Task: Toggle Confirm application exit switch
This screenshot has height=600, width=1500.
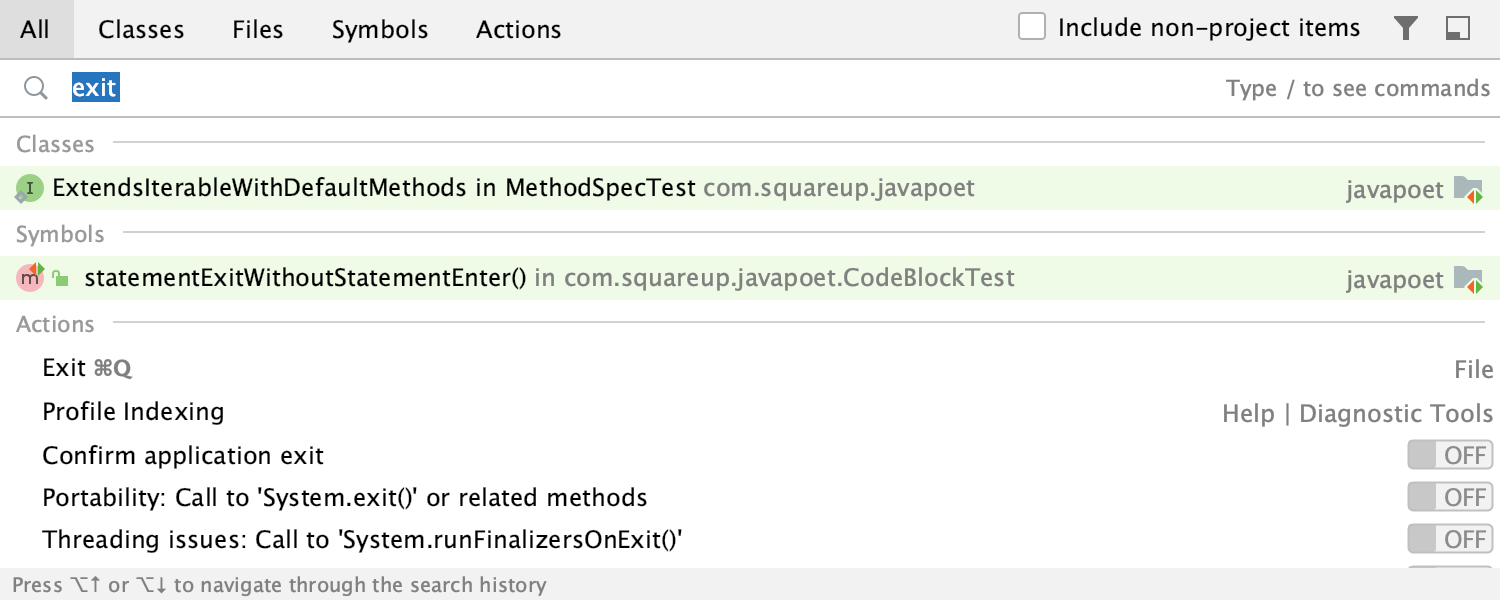Action: (x=1449, y=456)
